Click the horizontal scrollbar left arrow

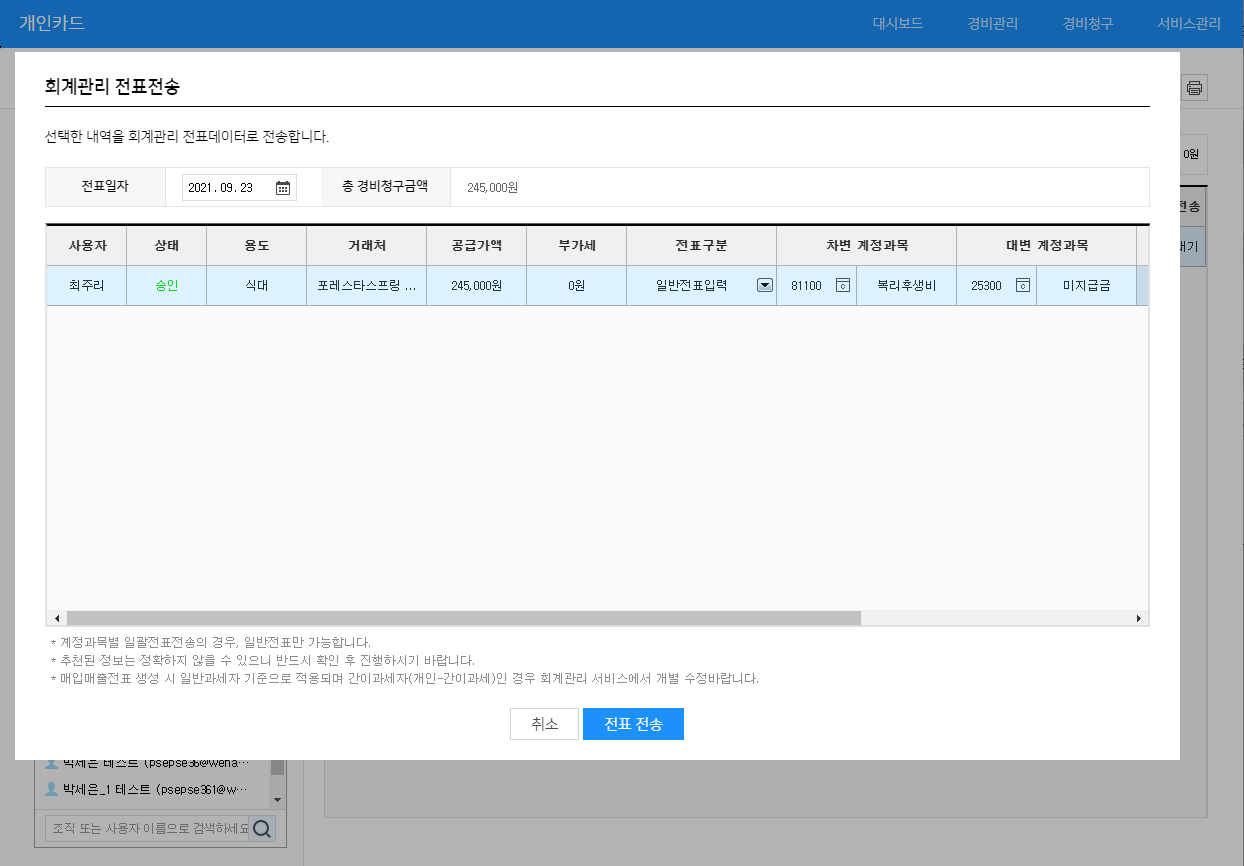coord(57,618)
